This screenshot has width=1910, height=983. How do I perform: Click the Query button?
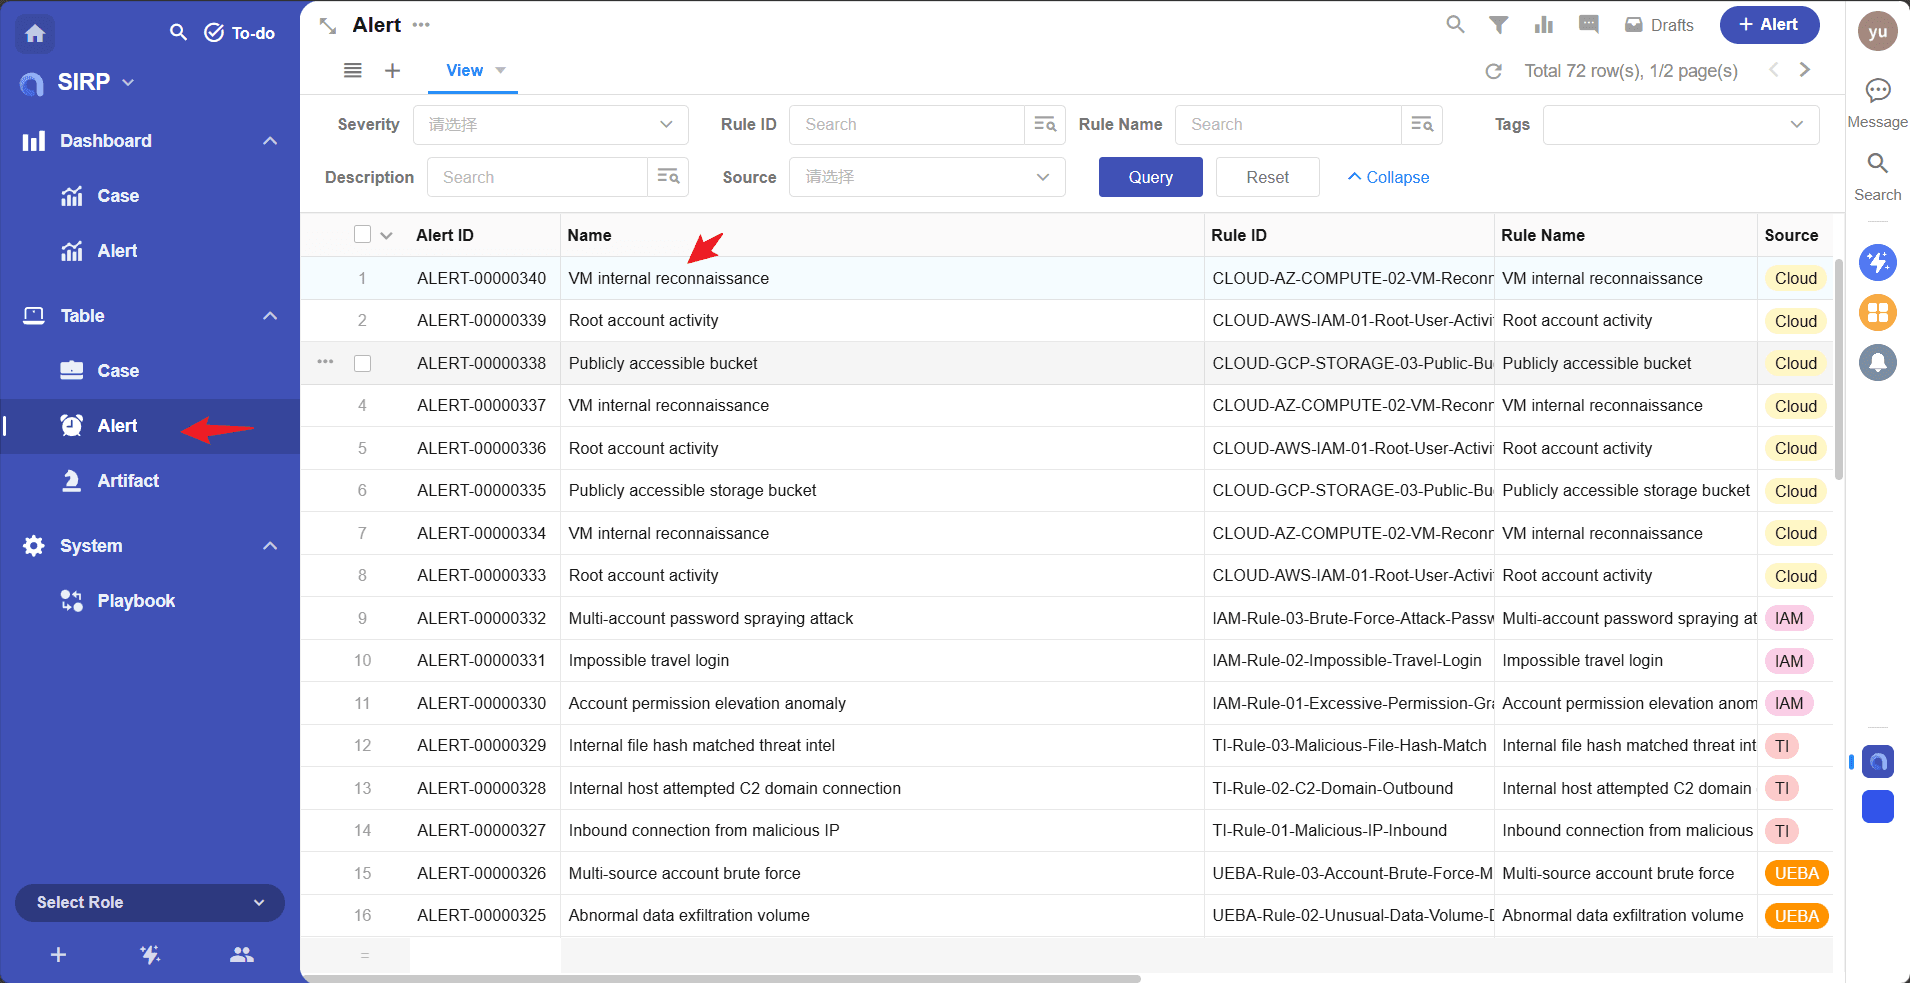pos(1150,177)
